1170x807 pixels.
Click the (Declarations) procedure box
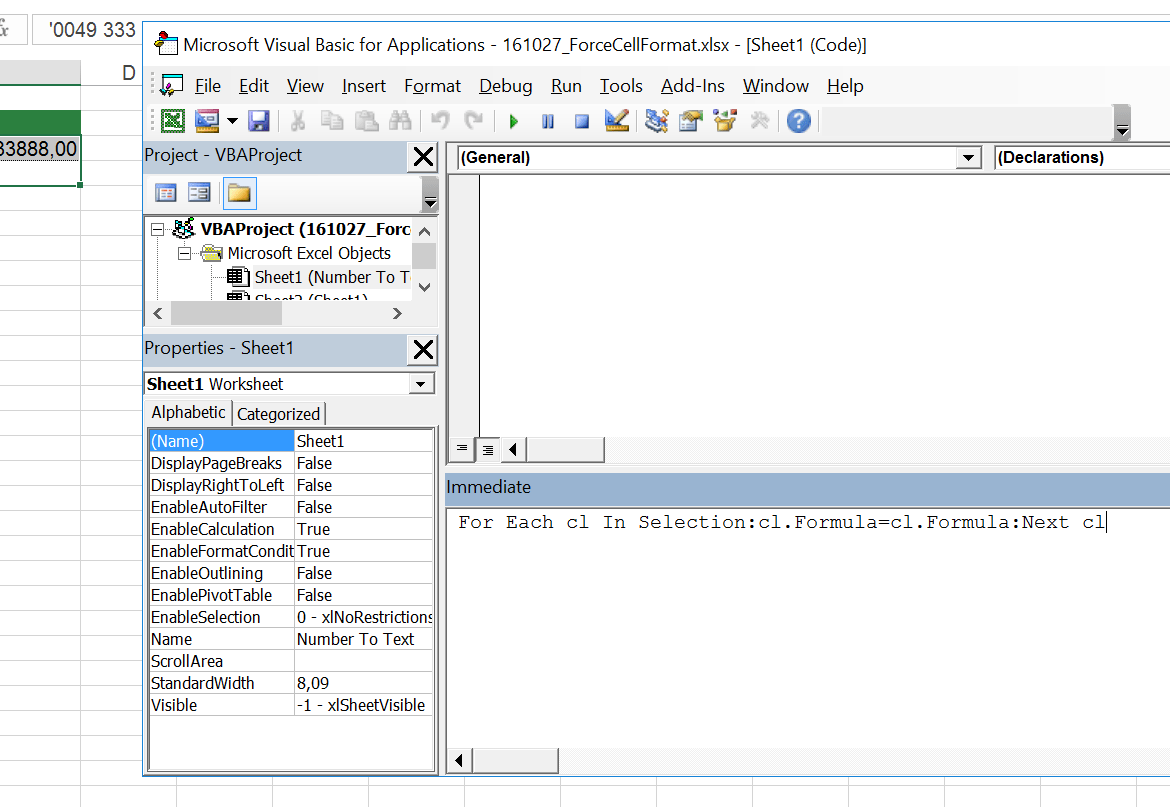pyautogui.click(x=1082, y=157)
